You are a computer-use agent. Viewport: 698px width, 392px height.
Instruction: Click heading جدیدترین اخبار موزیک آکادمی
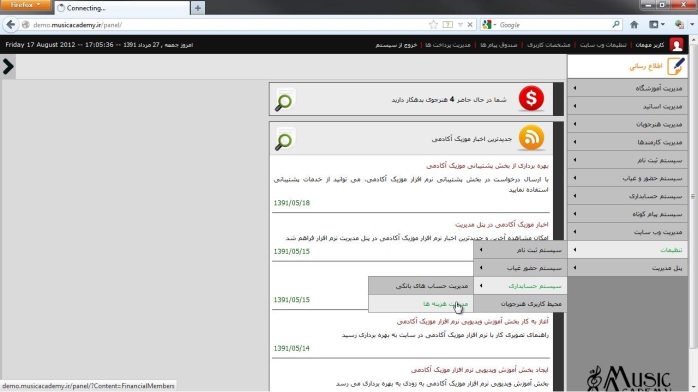(x=471, y=139)
